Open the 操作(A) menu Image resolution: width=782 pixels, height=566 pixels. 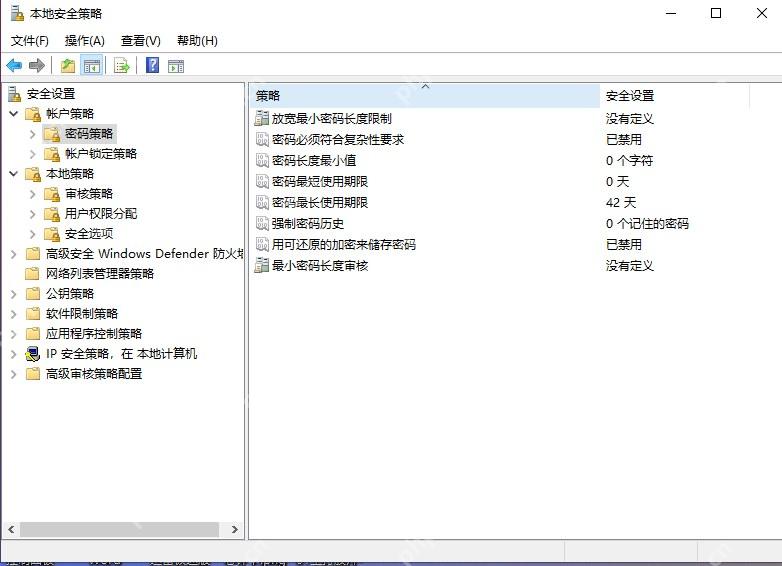[84, 40]
